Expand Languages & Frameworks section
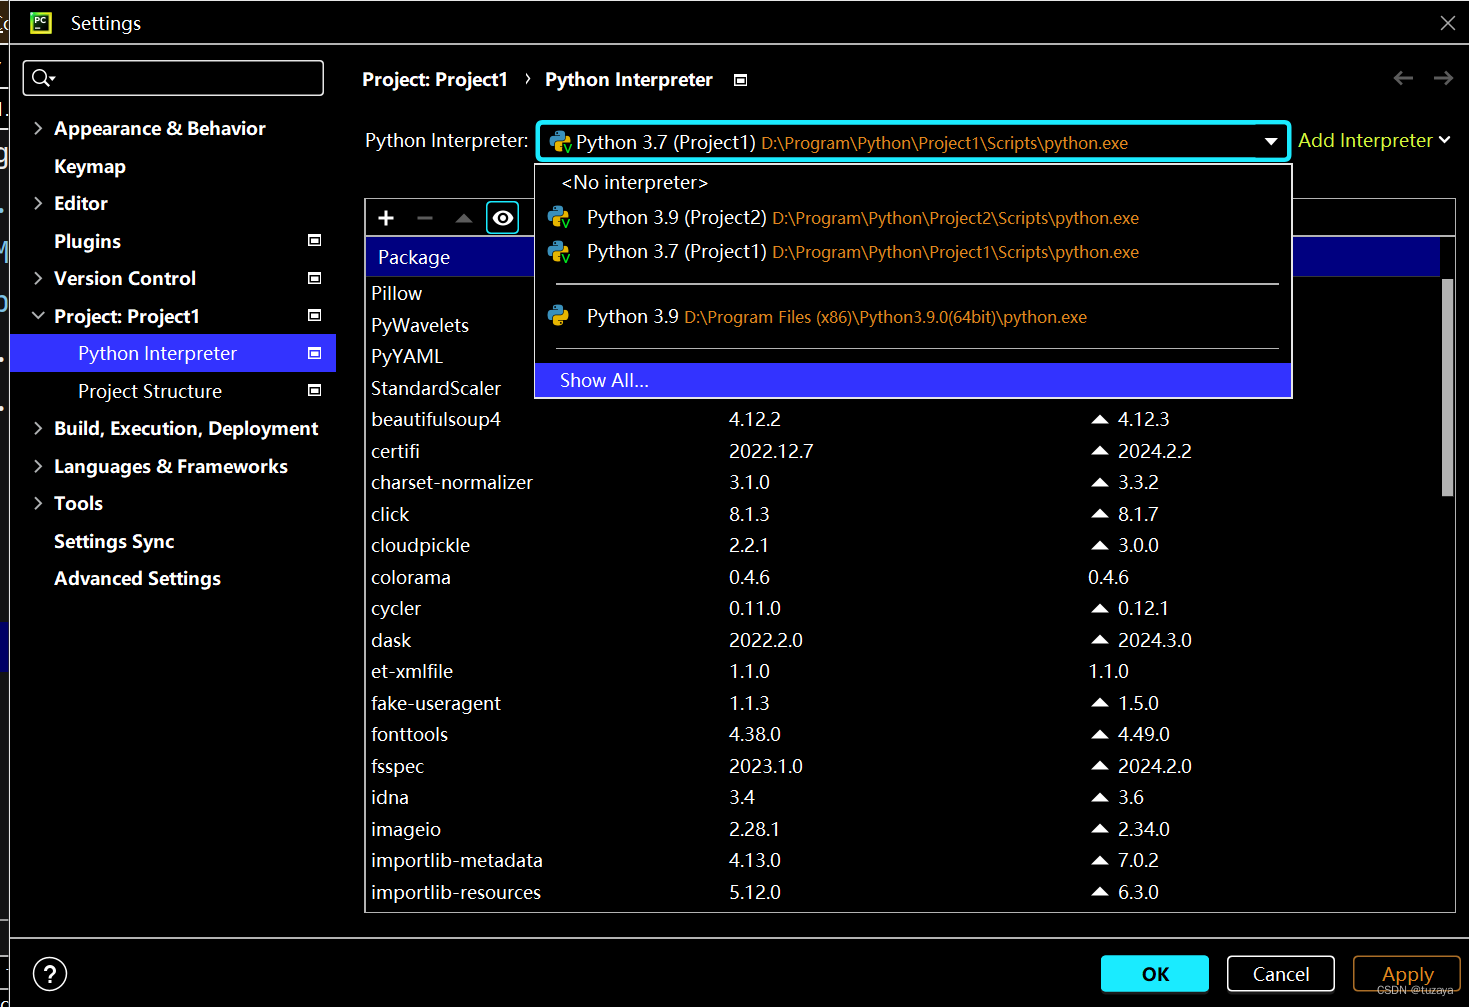The image size is (1469, 1007). coord(38,466)
